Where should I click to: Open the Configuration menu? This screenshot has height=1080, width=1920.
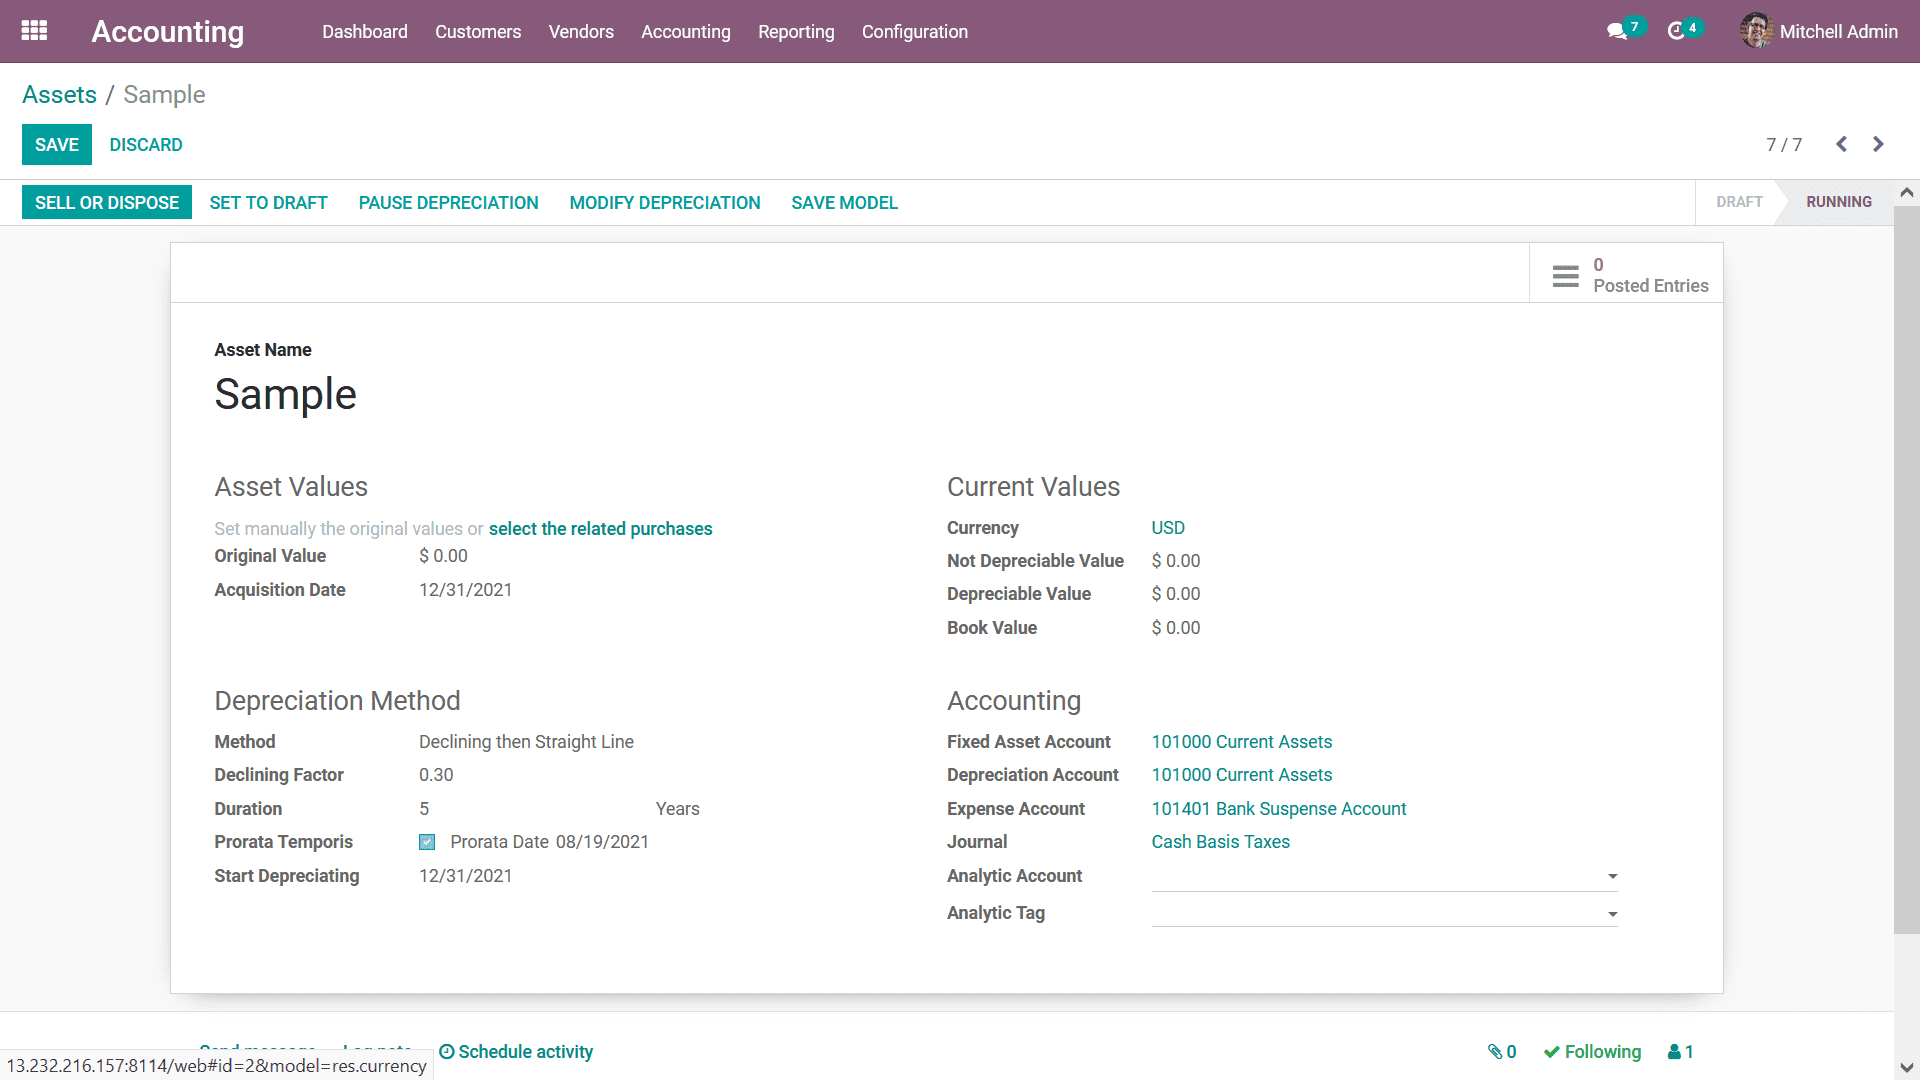(915, 31)
